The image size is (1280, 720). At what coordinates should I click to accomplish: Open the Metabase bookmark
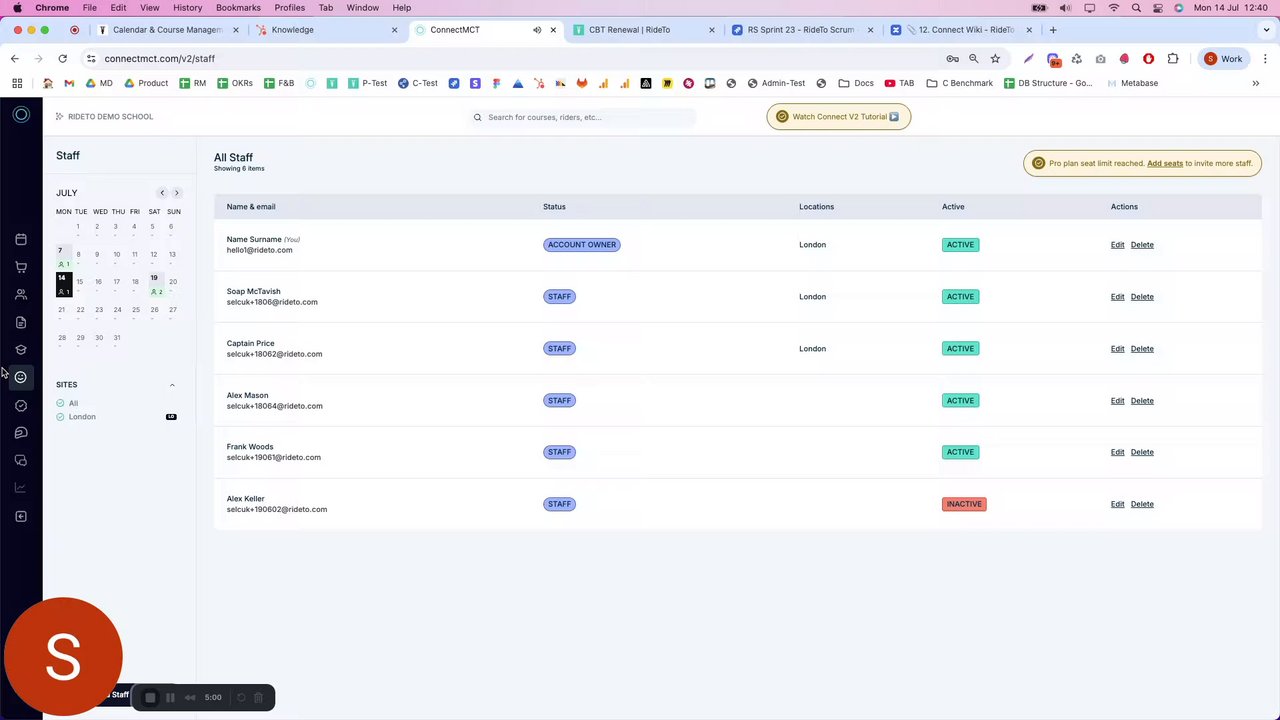pos(1132,83)
